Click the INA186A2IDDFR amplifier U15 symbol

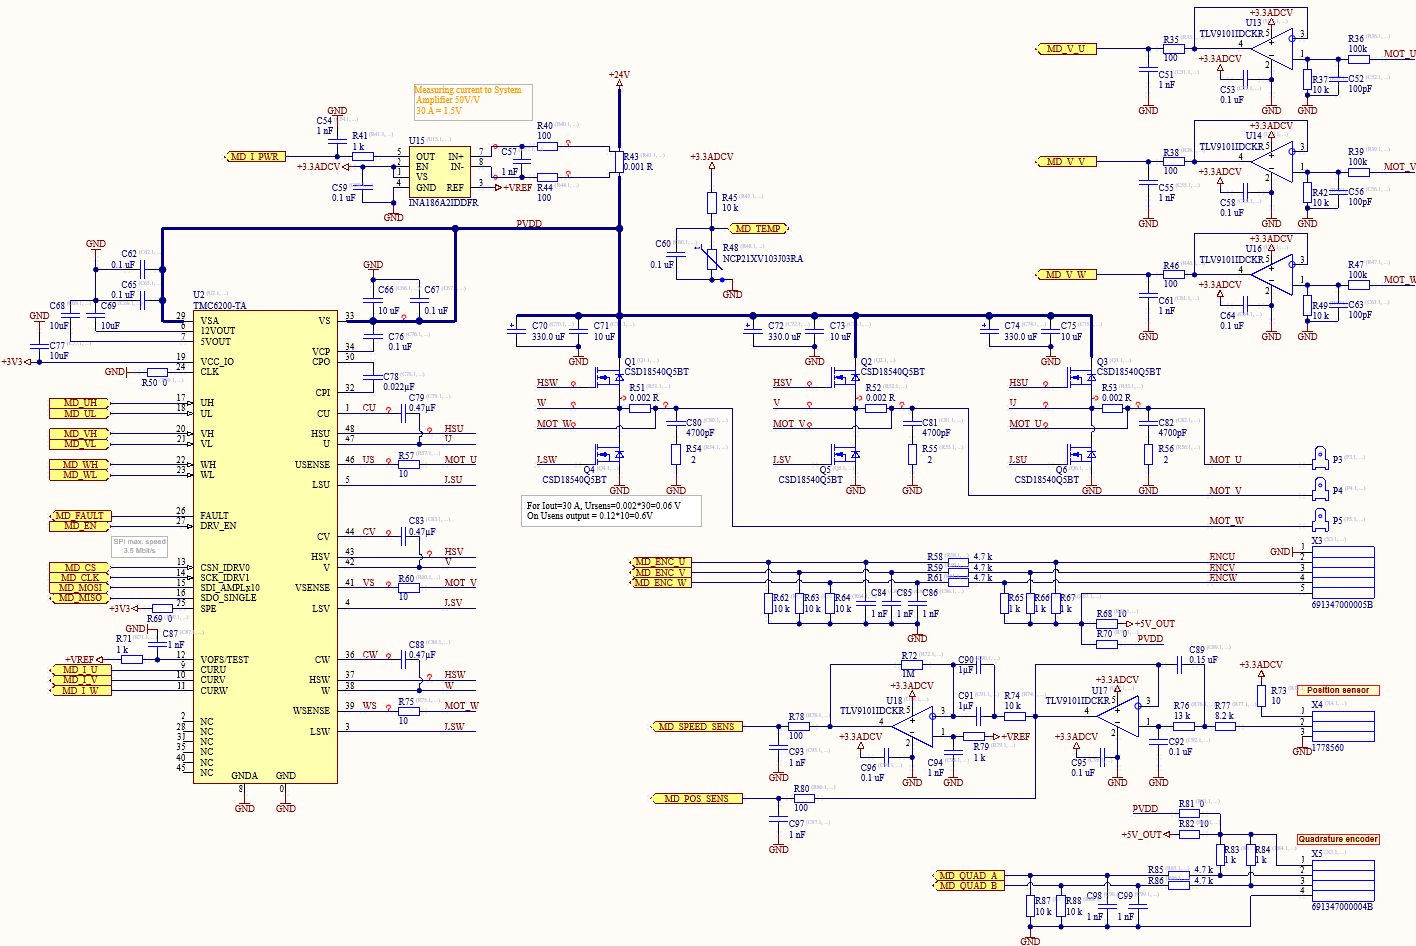[439, 171]
